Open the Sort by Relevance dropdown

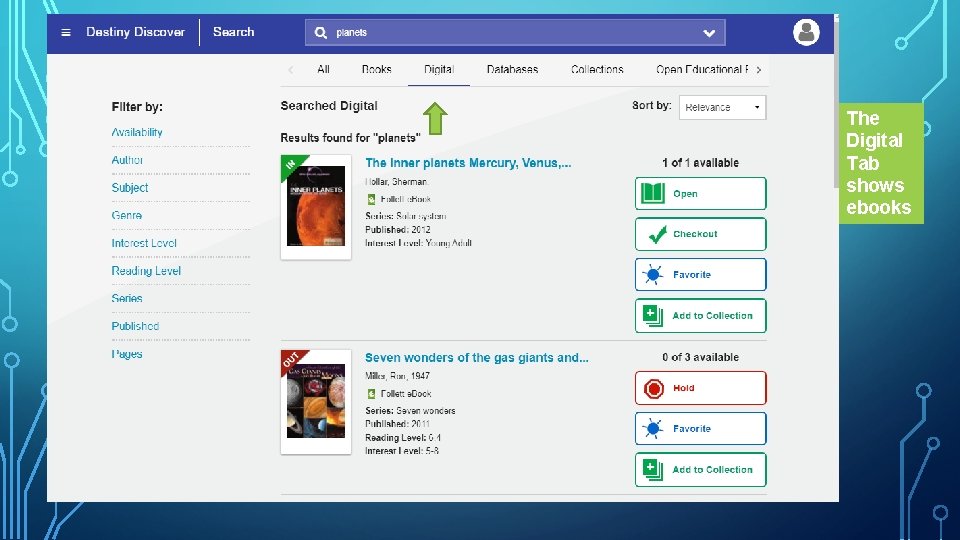[722, 107]
